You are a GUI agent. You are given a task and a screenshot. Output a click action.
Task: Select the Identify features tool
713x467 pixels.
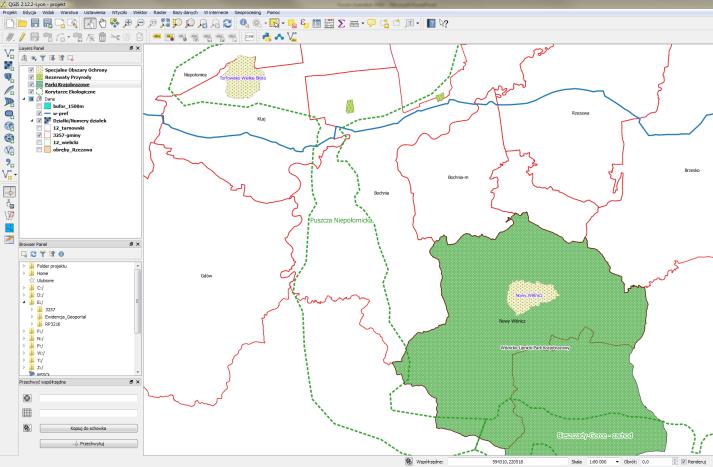coord(245,23)
